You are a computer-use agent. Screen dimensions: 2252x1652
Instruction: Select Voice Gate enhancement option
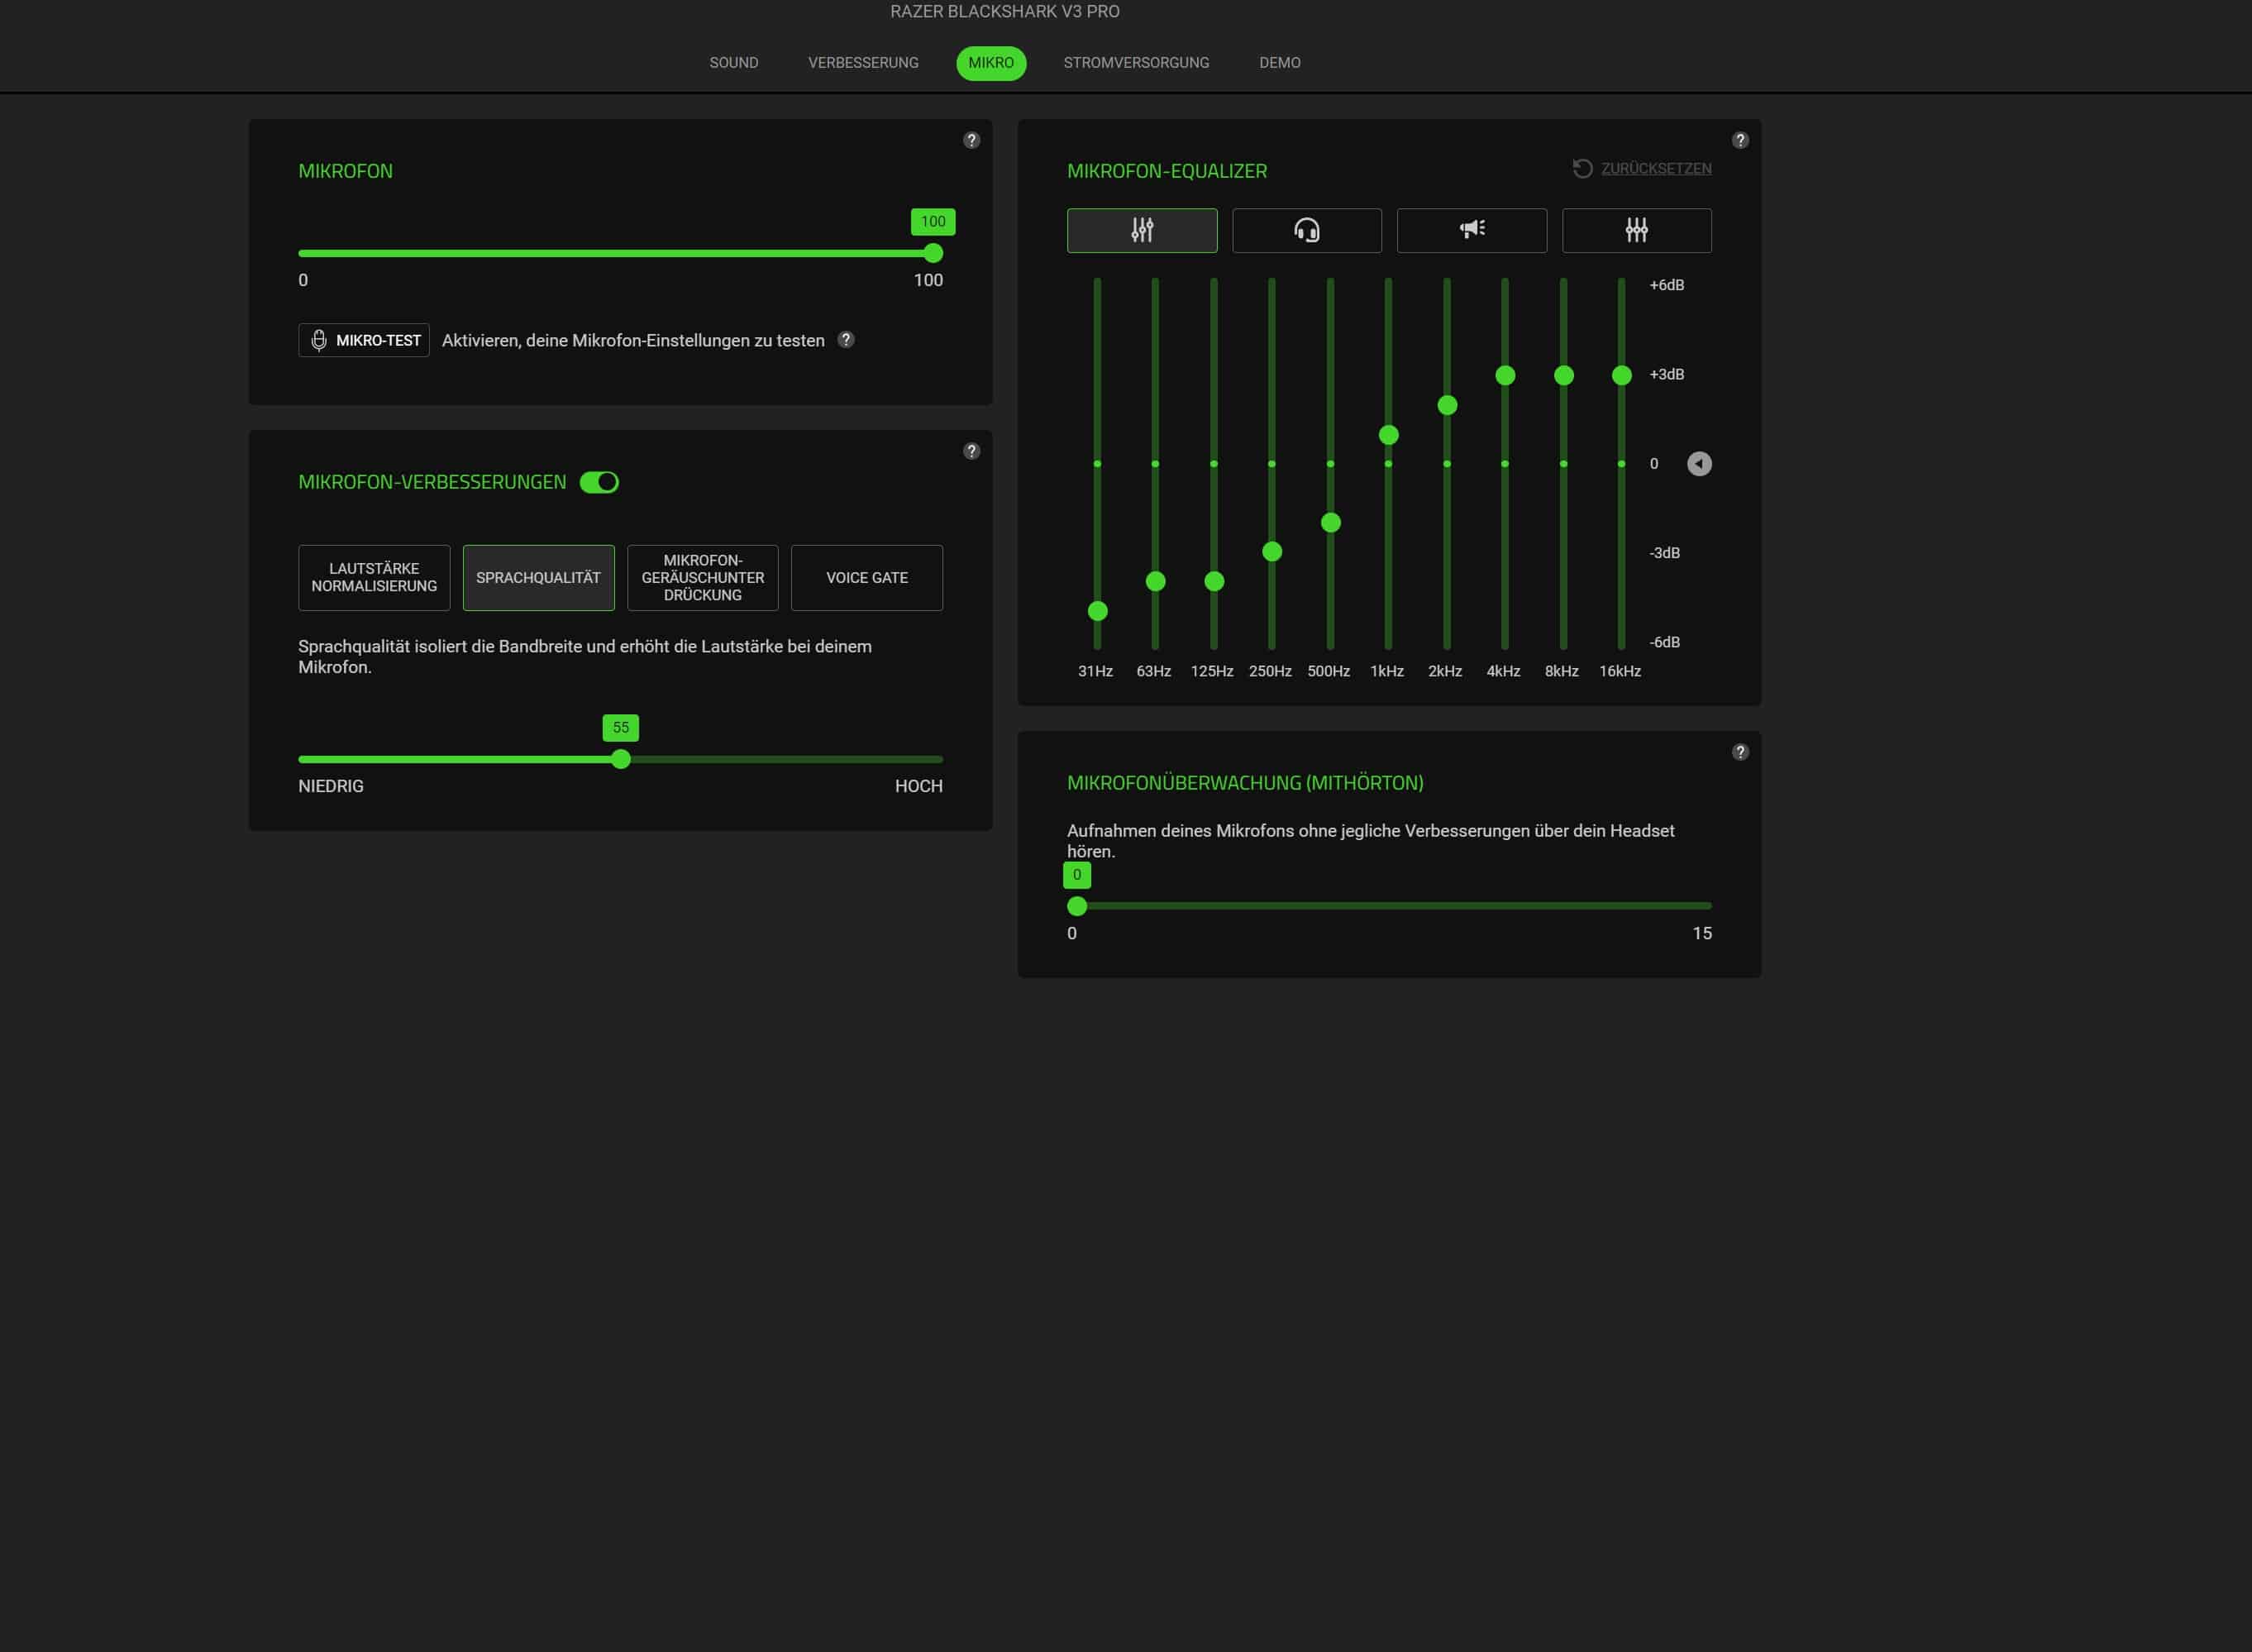tap(866, 577)
